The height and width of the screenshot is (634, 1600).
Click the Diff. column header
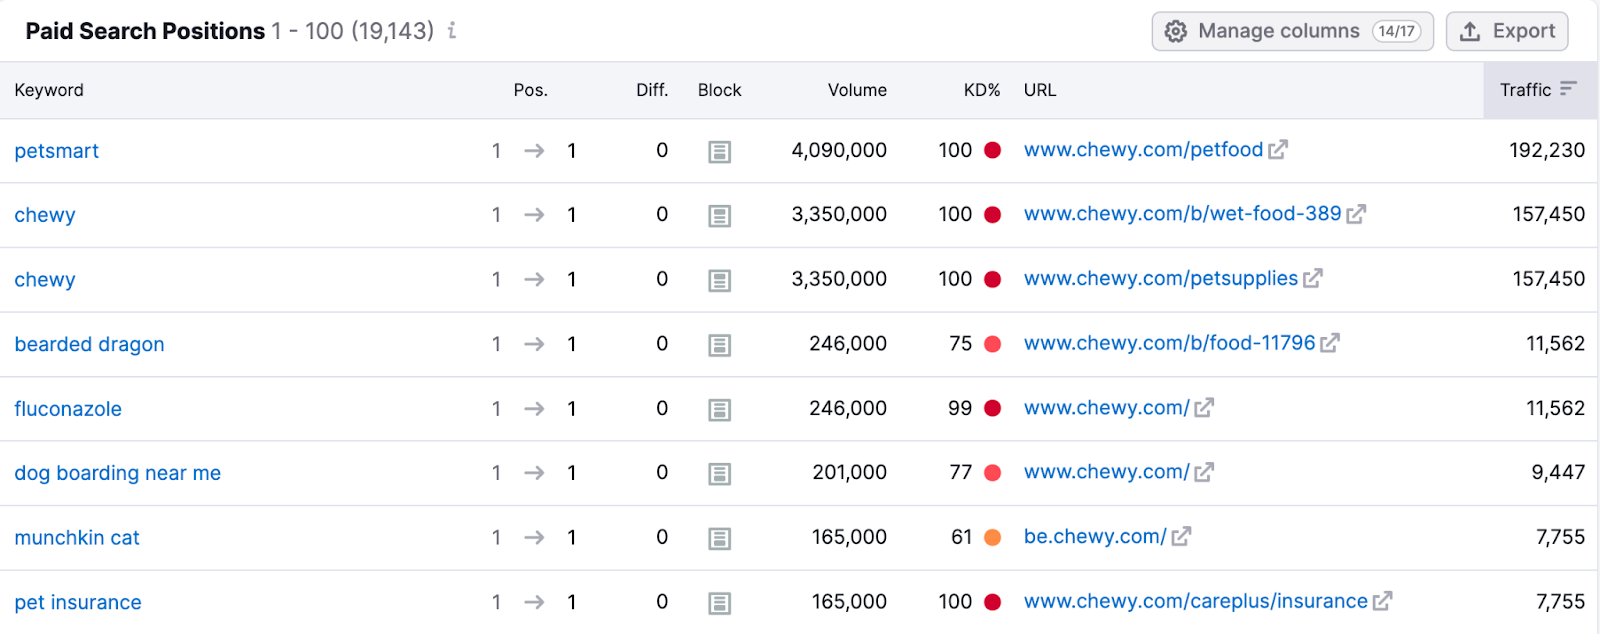pos(652,90)
